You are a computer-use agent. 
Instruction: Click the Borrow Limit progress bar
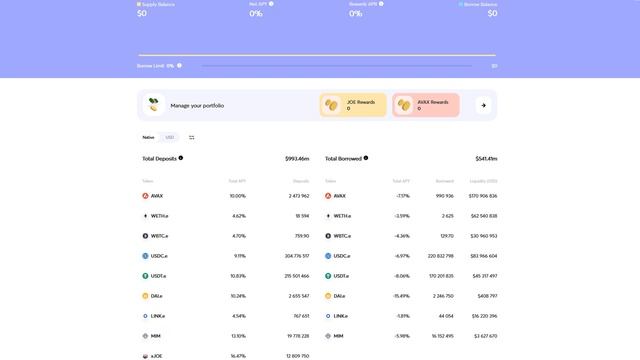(337, 66)
